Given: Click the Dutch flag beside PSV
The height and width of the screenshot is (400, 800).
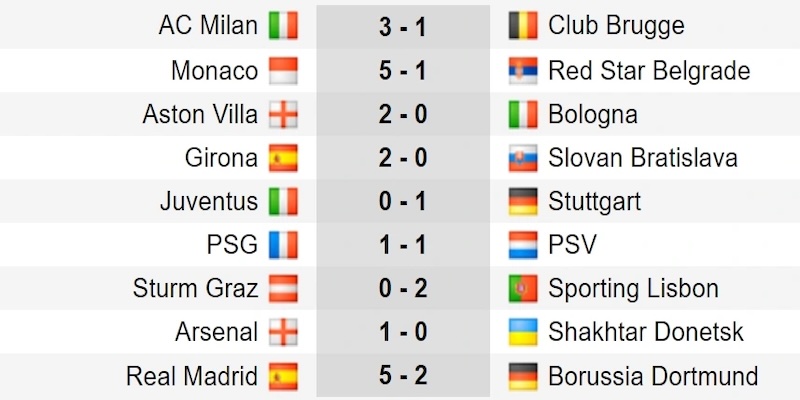Looking at the screenshot, I should [522, 245].
